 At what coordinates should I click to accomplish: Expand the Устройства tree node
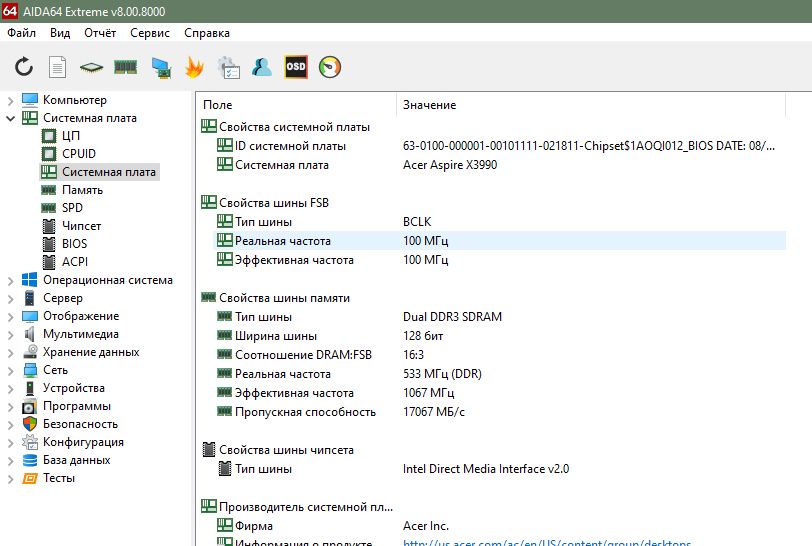click(10, 389)
